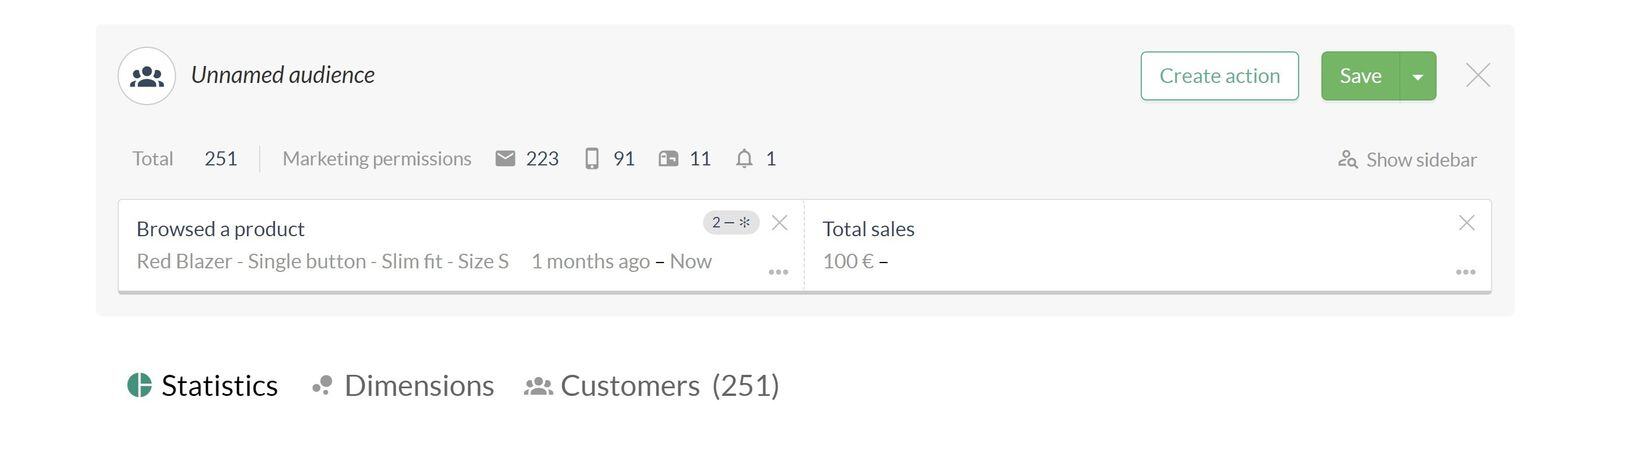Remove the Total sales filter

pyautogui.click(x=1466, y=223)
